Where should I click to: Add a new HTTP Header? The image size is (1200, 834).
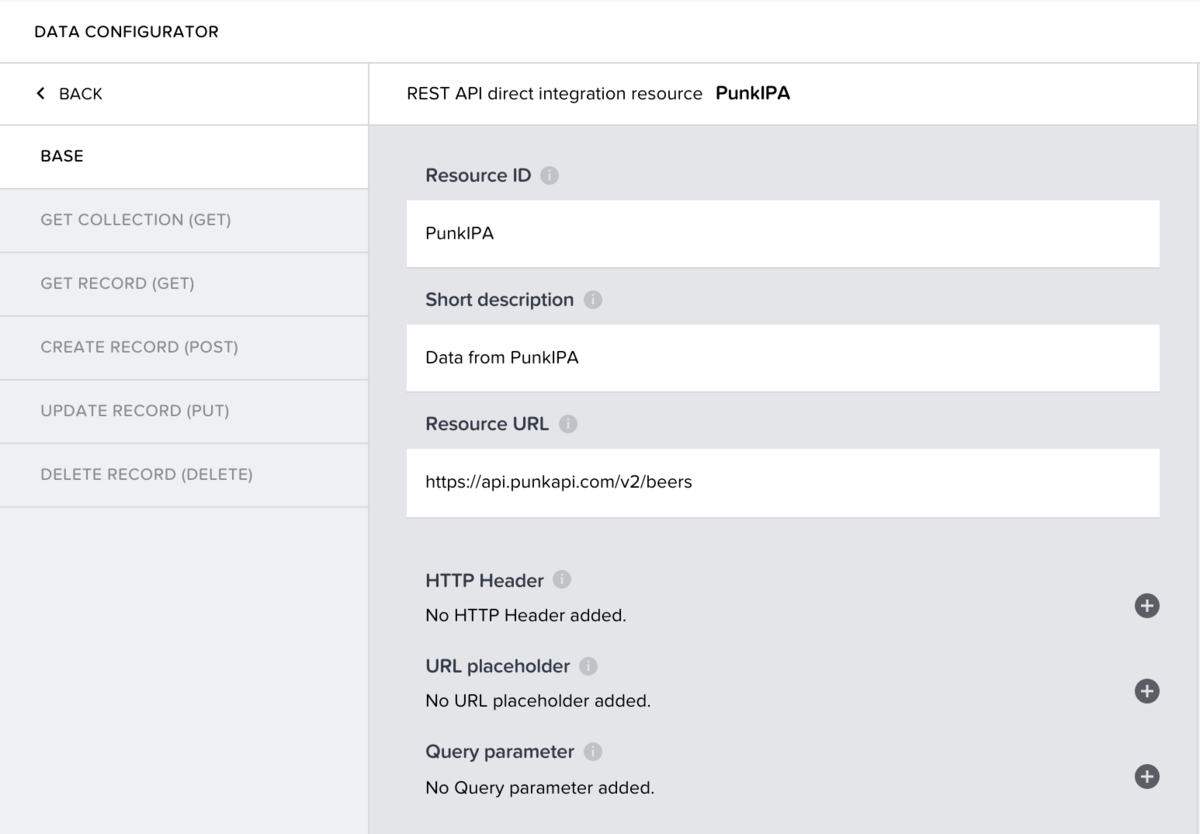(x=1147, y=605)
